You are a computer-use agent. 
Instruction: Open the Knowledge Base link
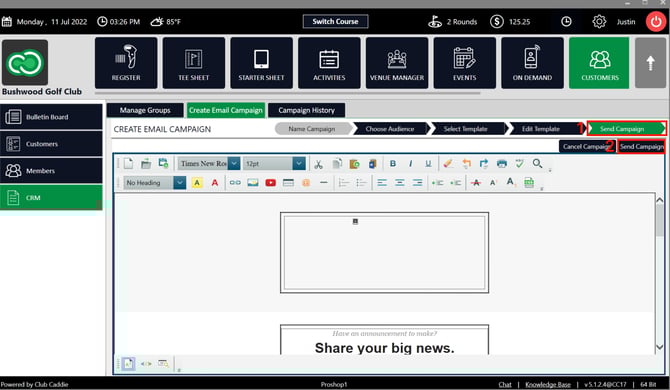548,384
